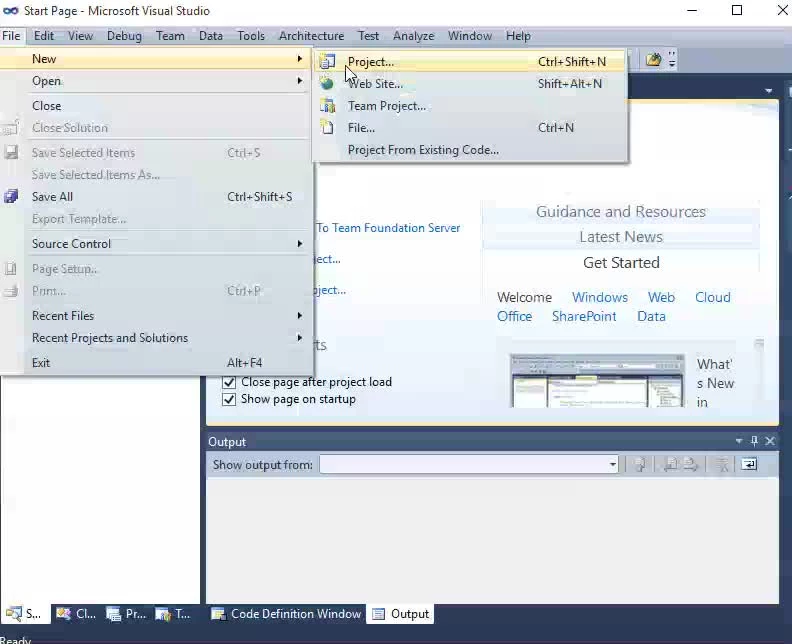Open Output window position dropdown arrow

739,441
